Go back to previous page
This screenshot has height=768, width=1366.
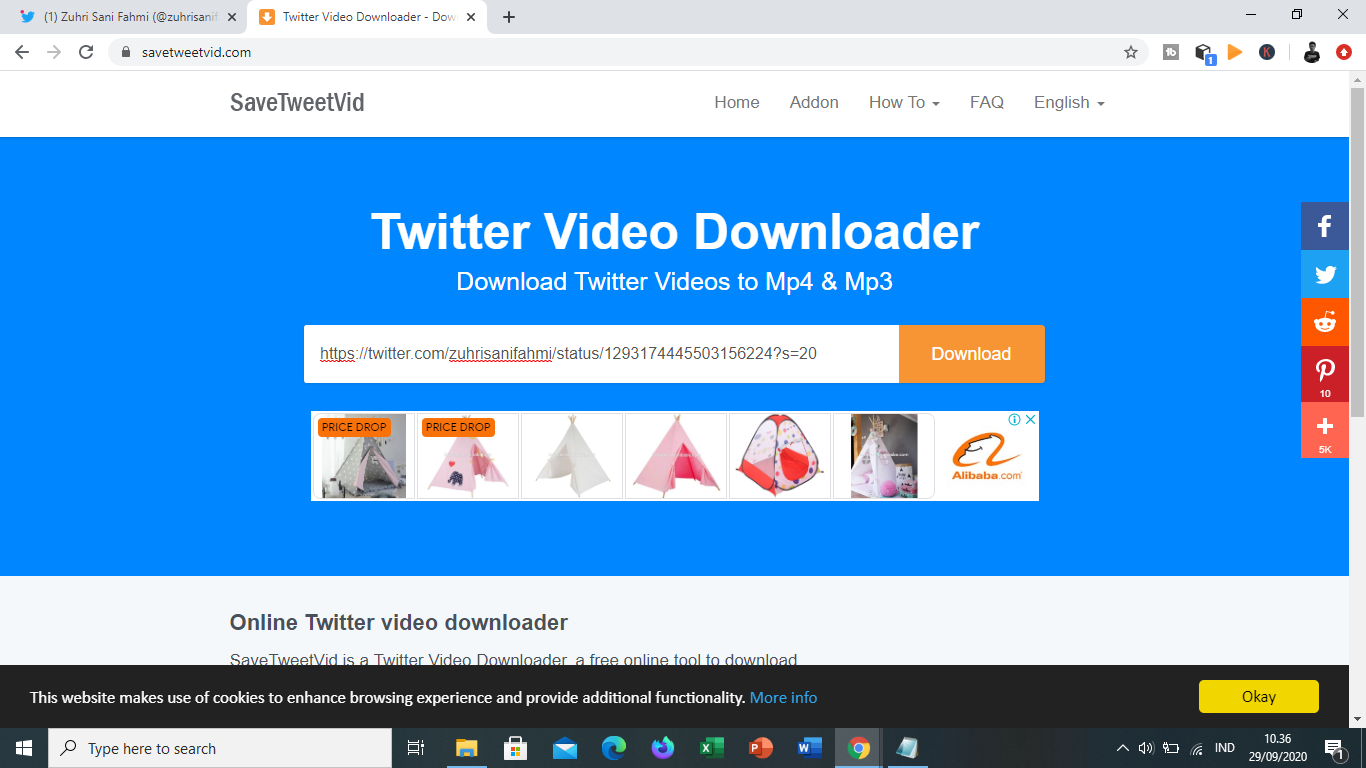coord(22,52)
